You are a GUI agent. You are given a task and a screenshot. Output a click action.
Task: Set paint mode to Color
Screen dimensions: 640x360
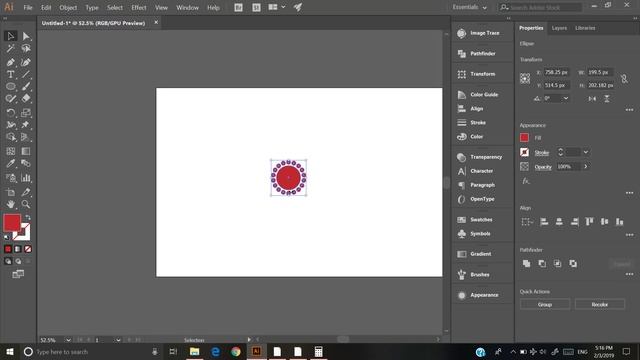(x=8, y=249)
